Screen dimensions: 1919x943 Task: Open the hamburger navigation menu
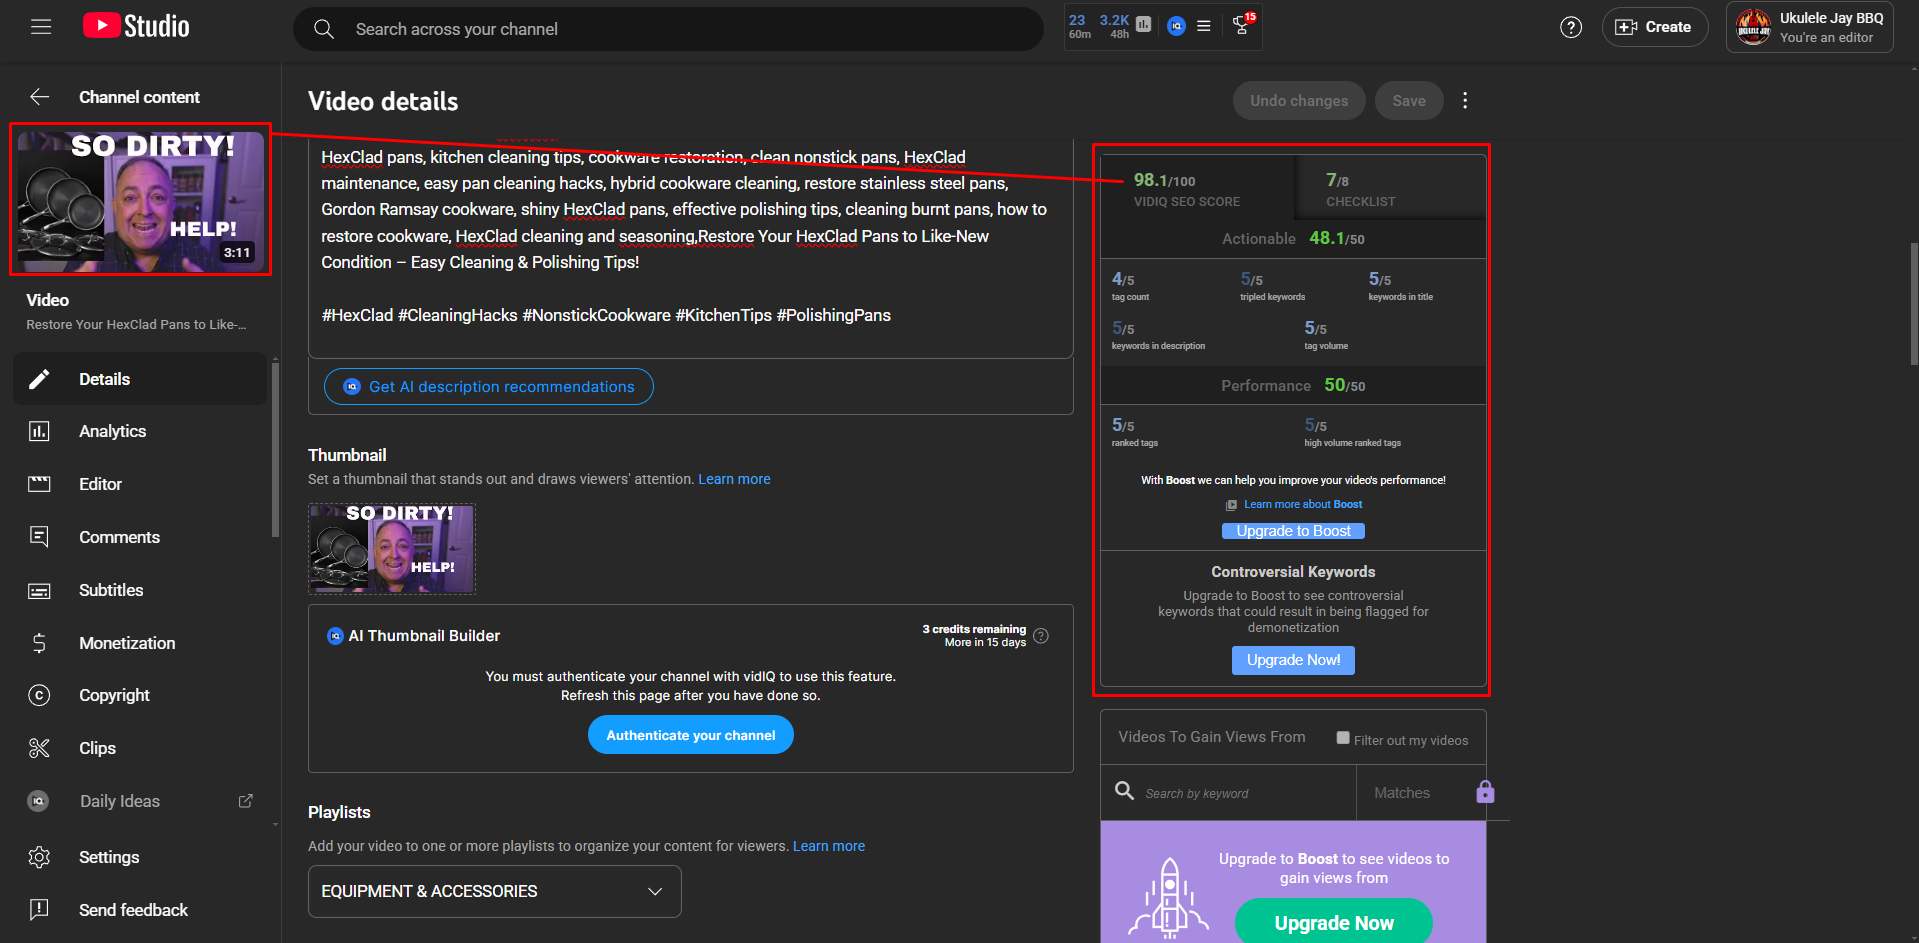pyautogui.click(x=41, y=27)
